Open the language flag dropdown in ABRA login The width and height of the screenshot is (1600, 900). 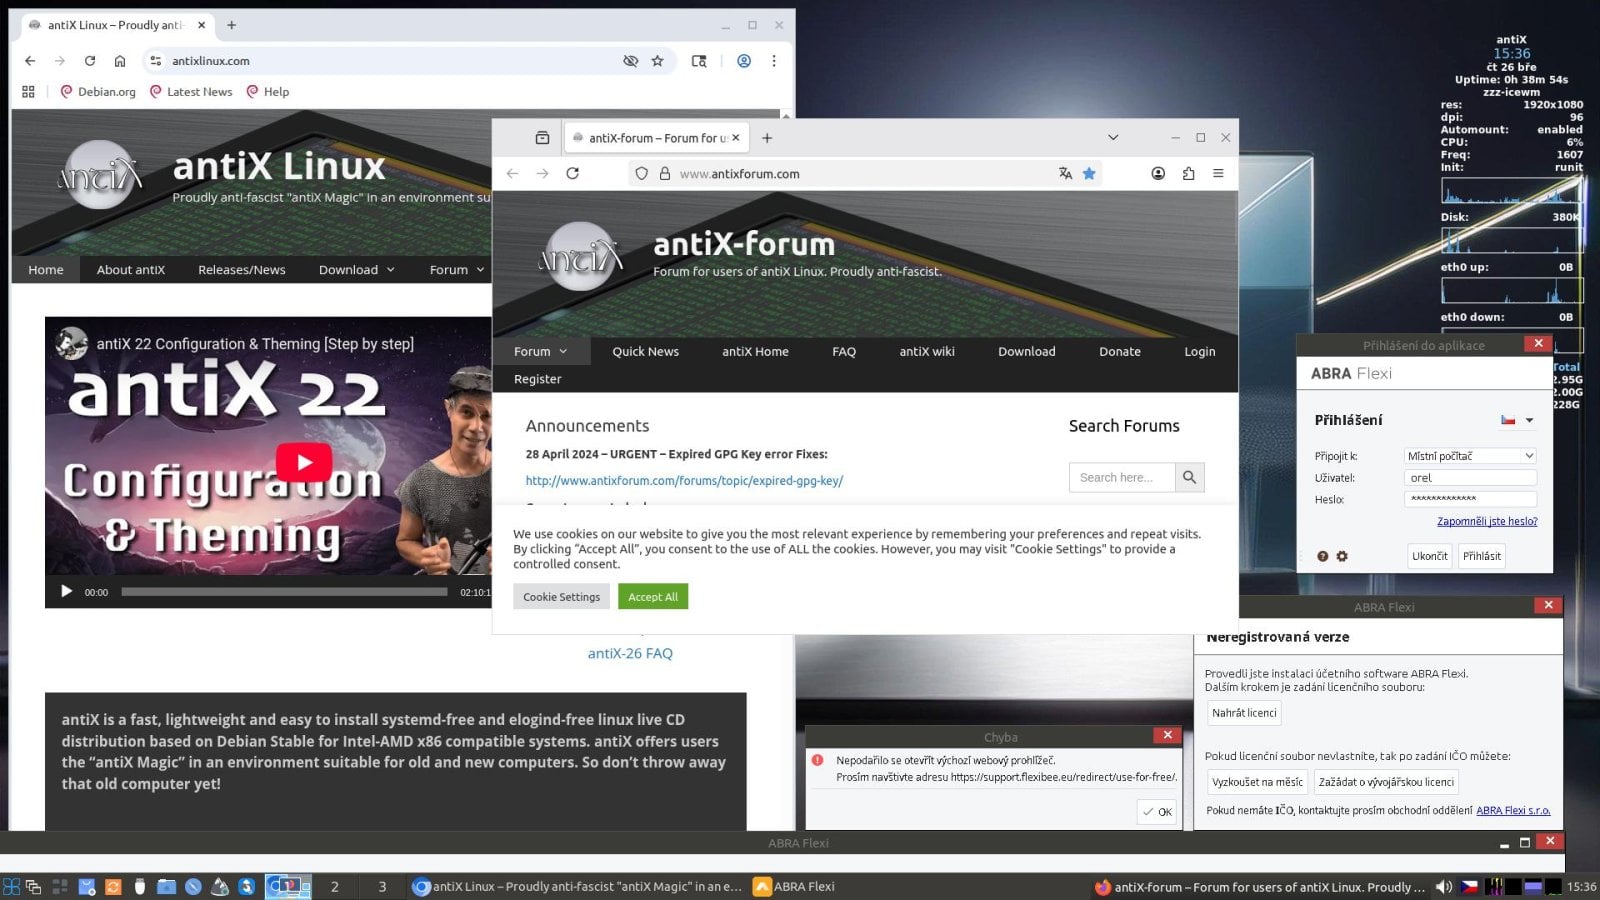(x=1517, y=420)
